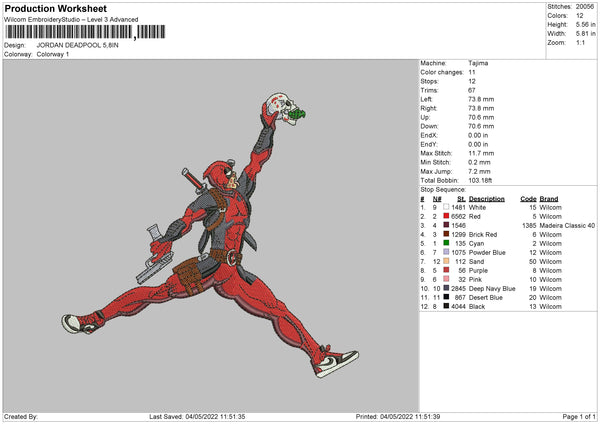Click the Colors count value 12

[x=580, y=16]
